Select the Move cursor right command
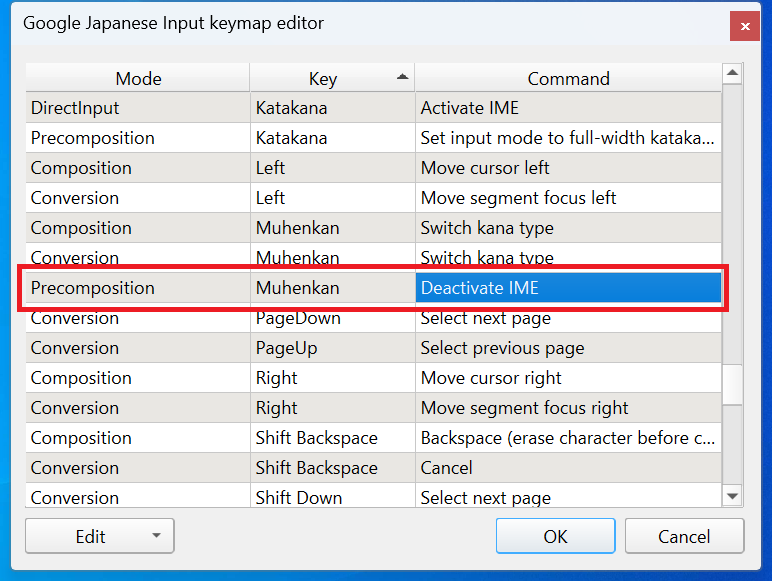The width and height of the screenshot is (772, 581). 568,378
